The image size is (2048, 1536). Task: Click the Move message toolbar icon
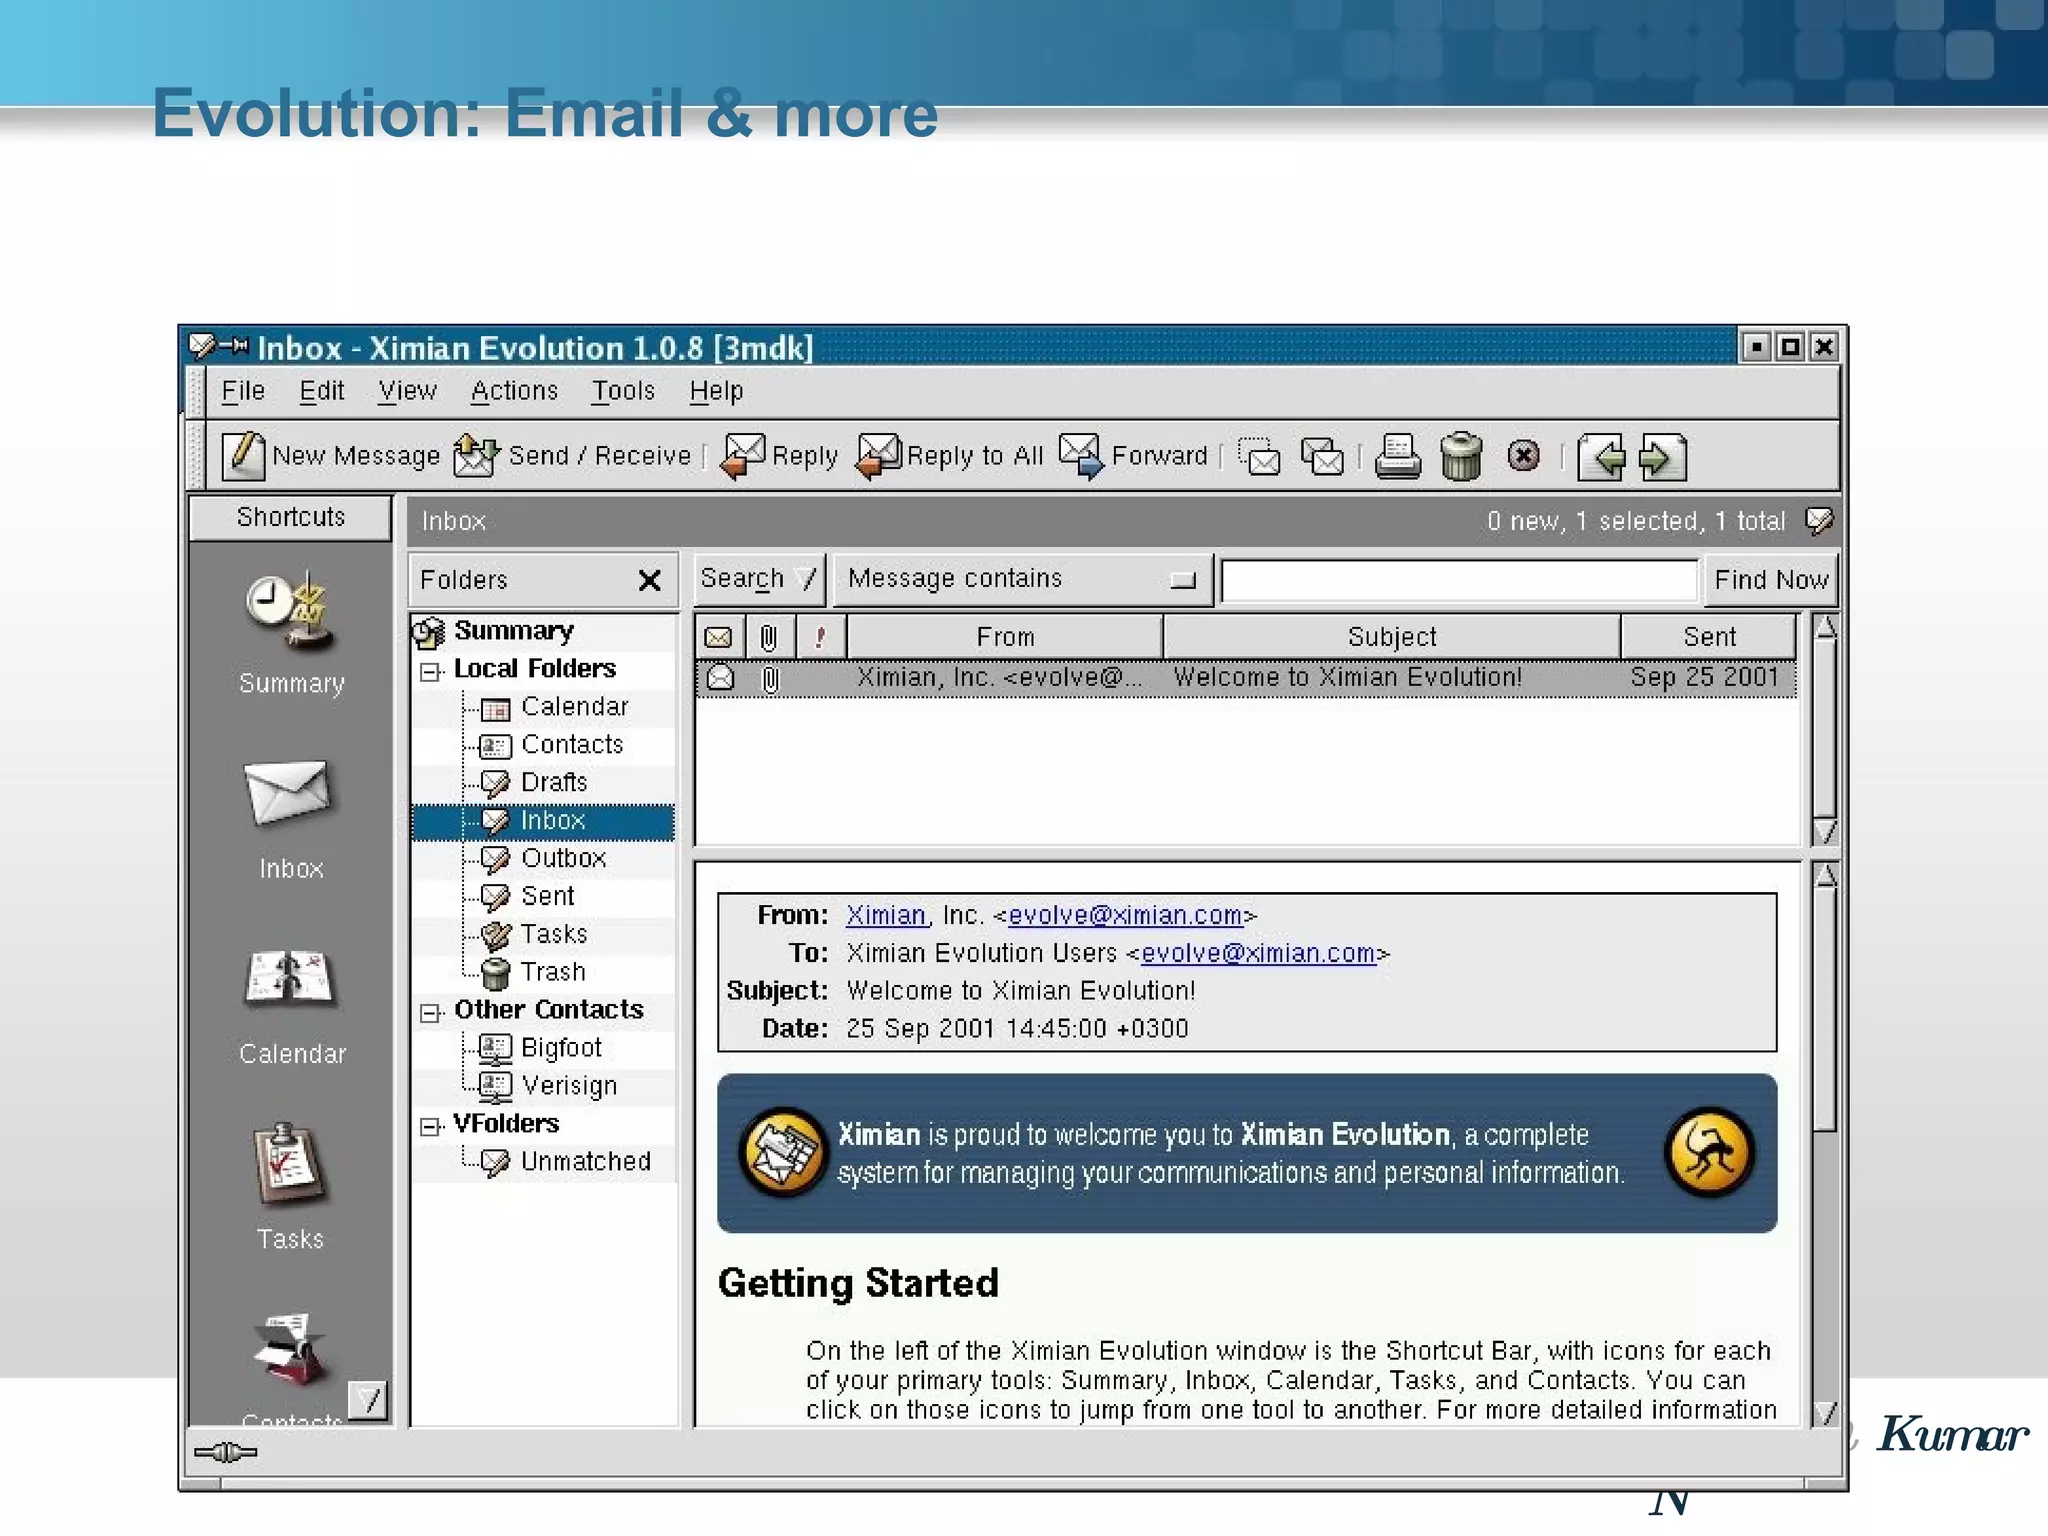point(1260,457)
